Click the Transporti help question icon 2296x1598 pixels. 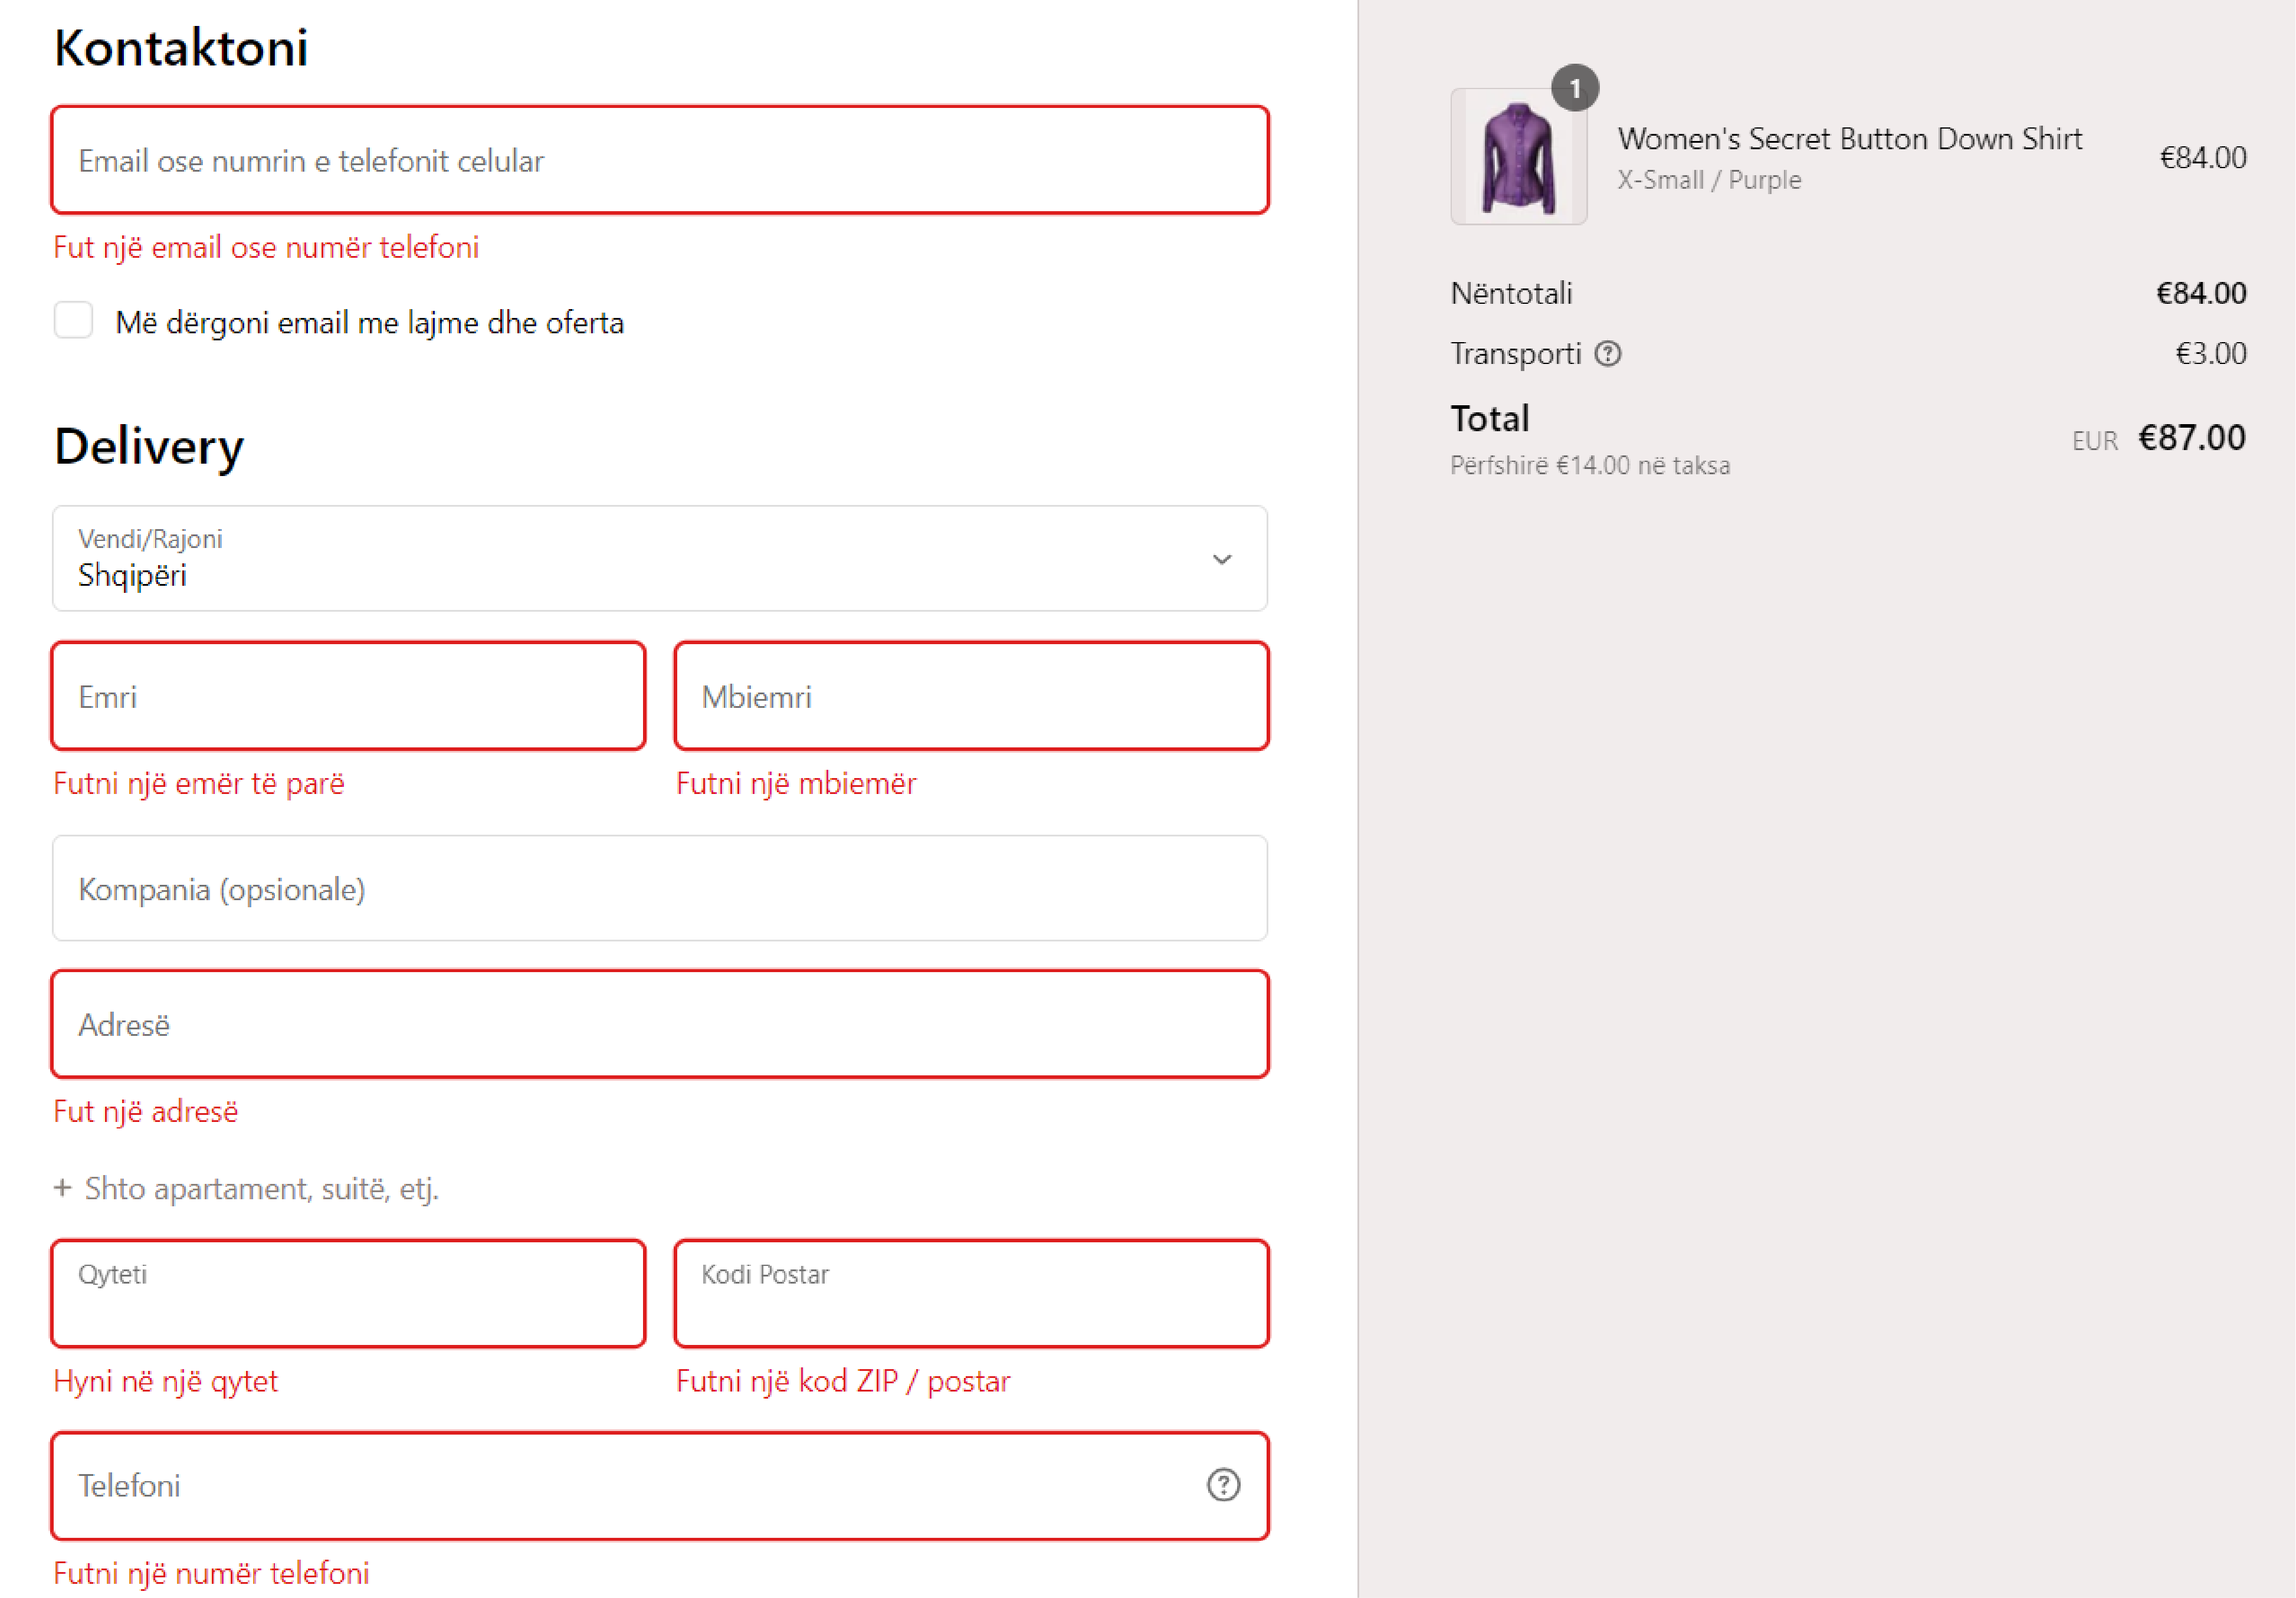coord(1607,354)
